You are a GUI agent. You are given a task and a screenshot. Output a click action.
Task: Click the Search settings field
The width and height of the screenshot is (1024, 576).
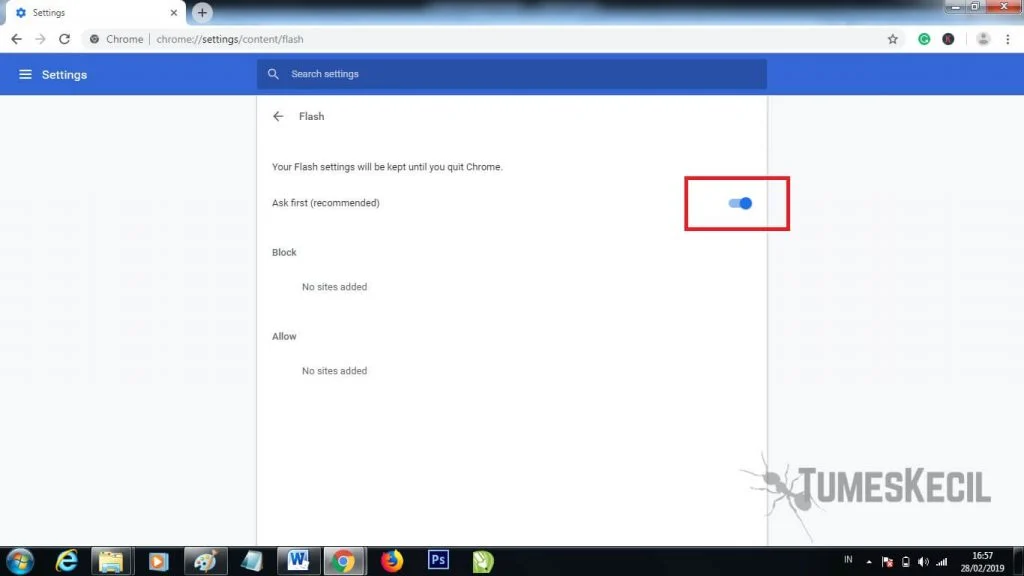click(x=511, y=74)
